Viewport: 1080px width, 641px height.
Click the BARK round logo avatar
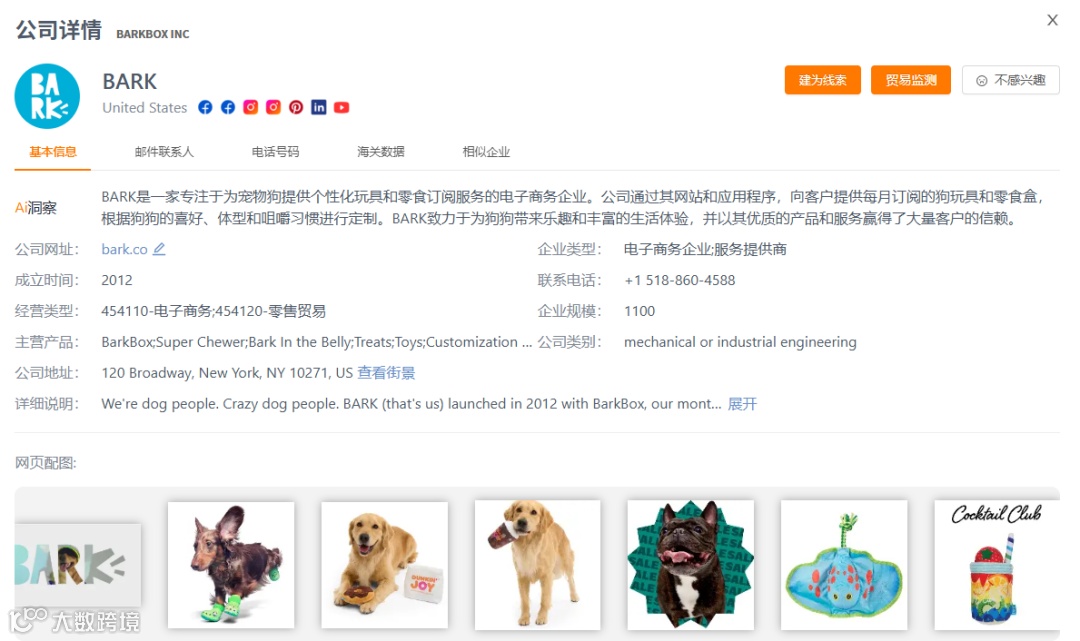click(47, 96)
